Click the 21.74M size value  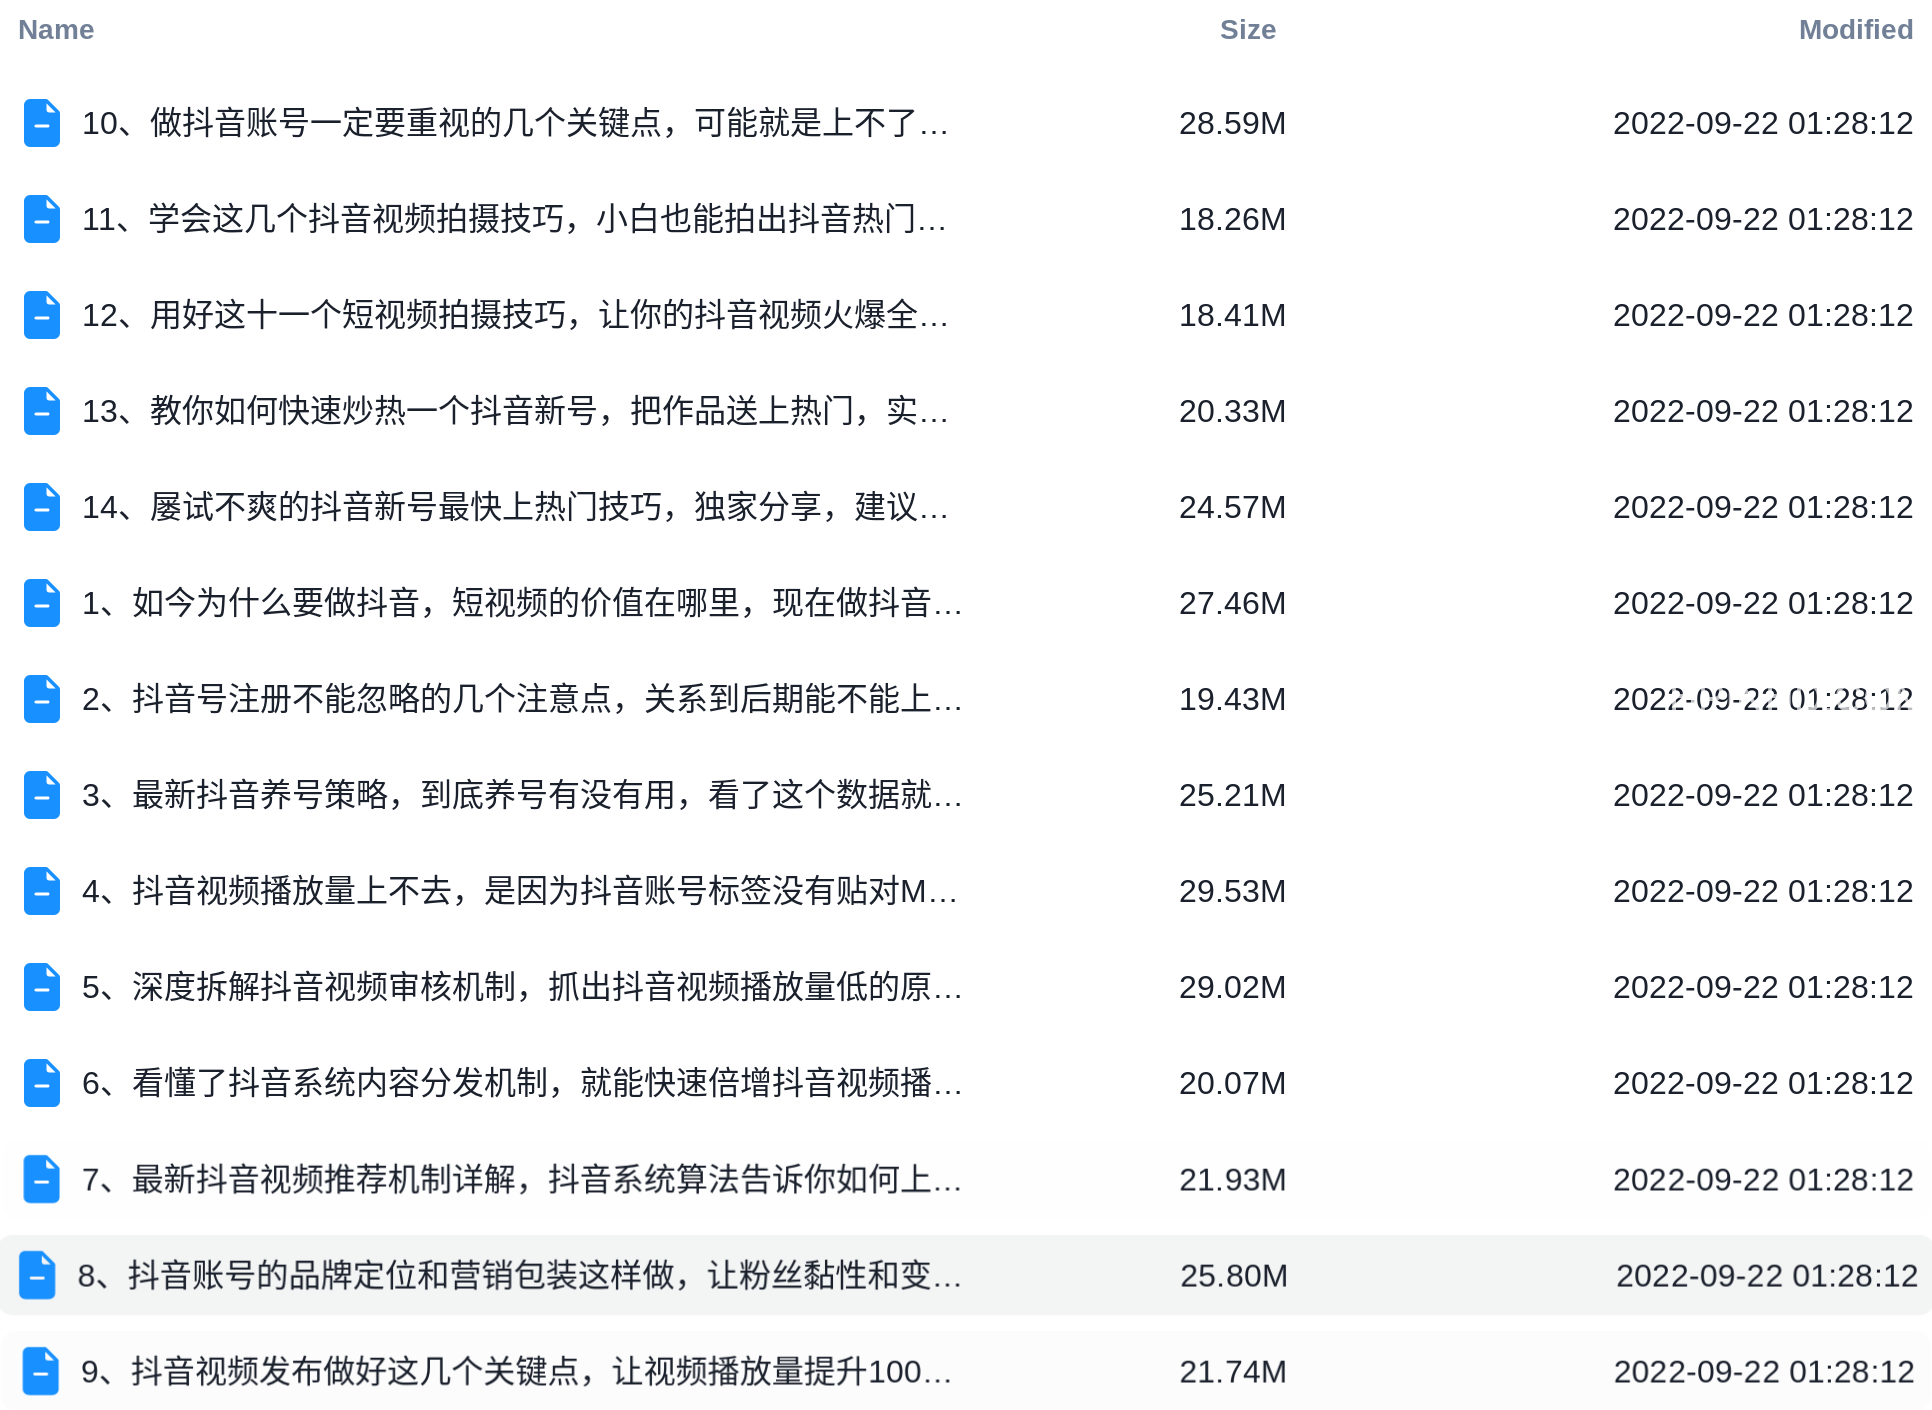[1232, 1371]
